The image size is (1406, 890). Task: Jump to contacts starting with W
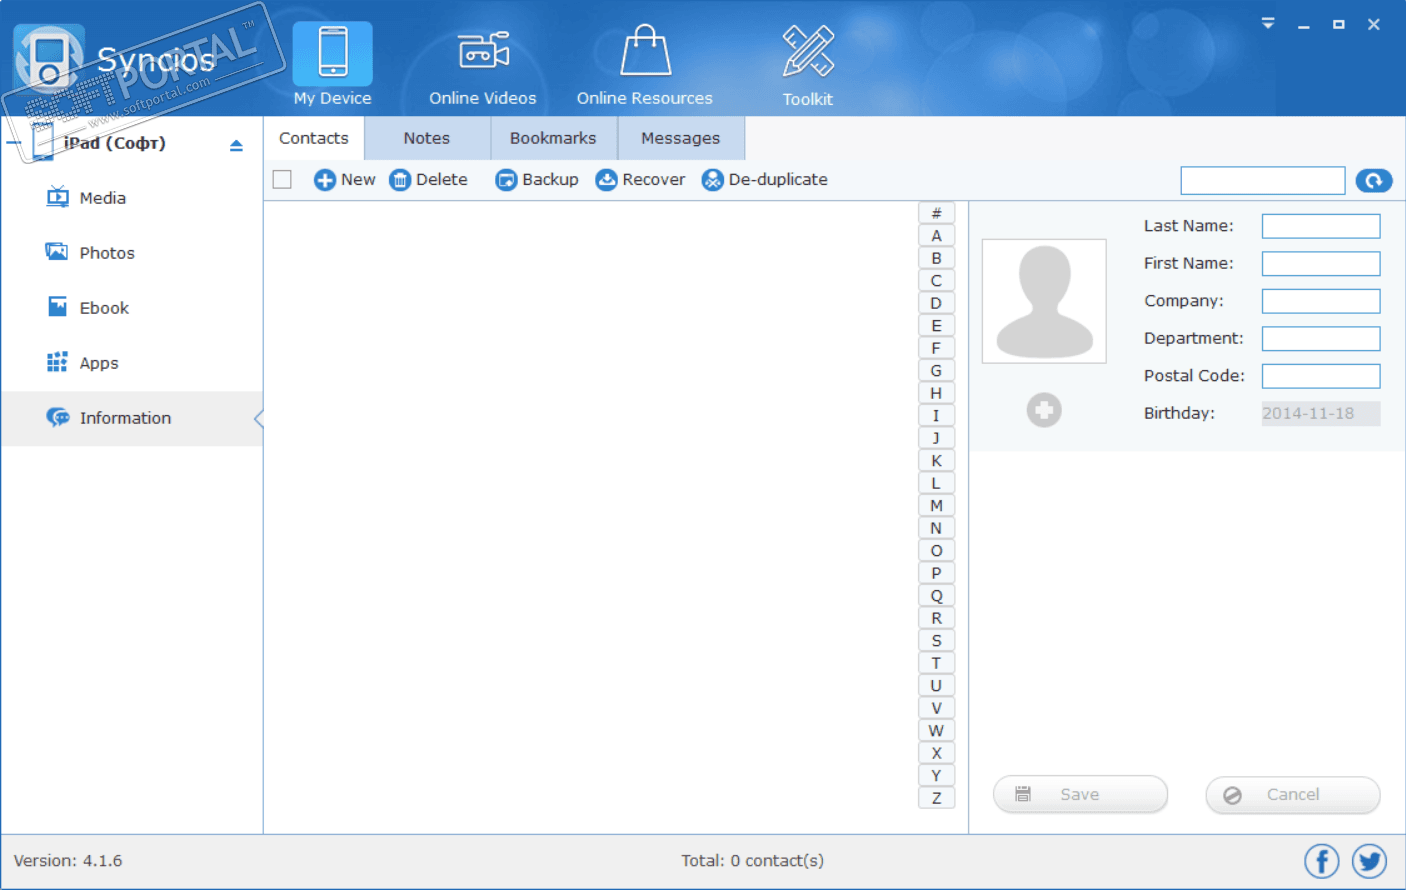(936, 731)
